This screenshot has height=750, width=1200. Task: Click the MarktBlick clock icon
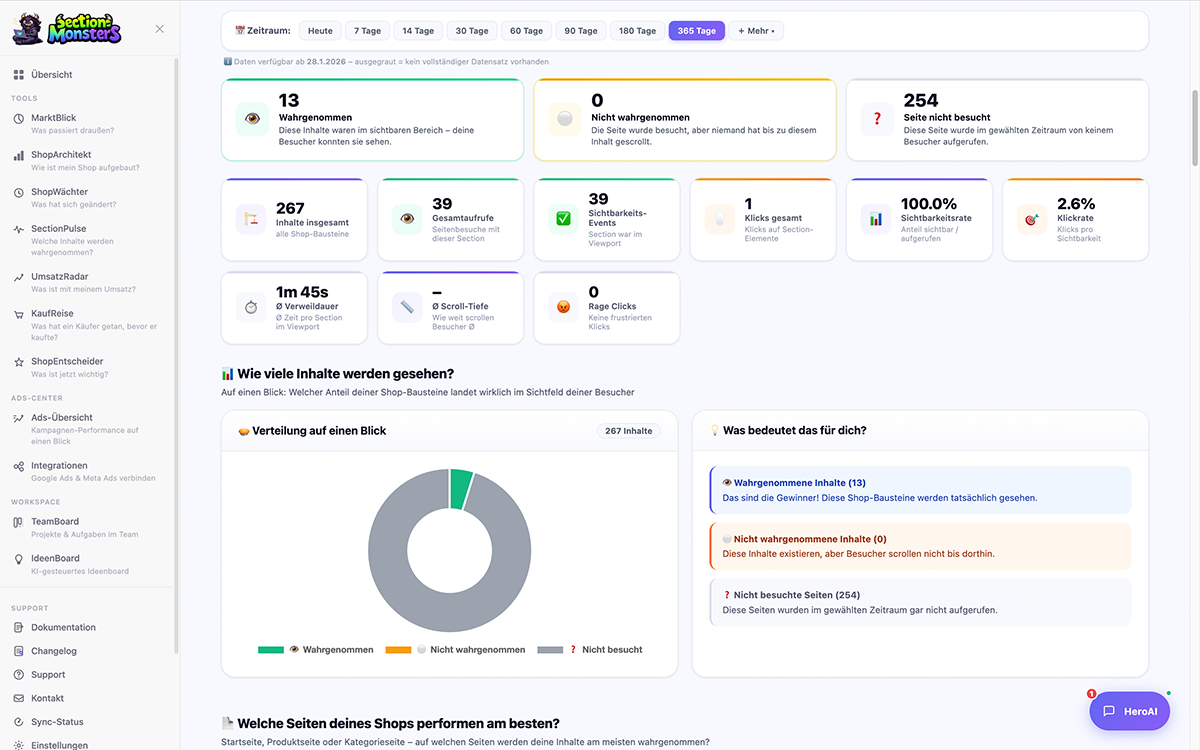[19, 119]
